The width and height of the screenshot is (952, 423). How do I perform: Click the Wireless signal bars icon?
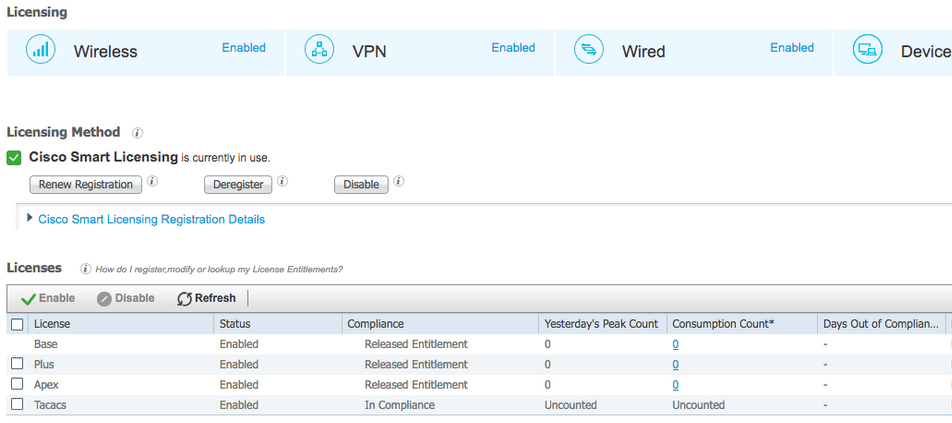pos(41,50)
